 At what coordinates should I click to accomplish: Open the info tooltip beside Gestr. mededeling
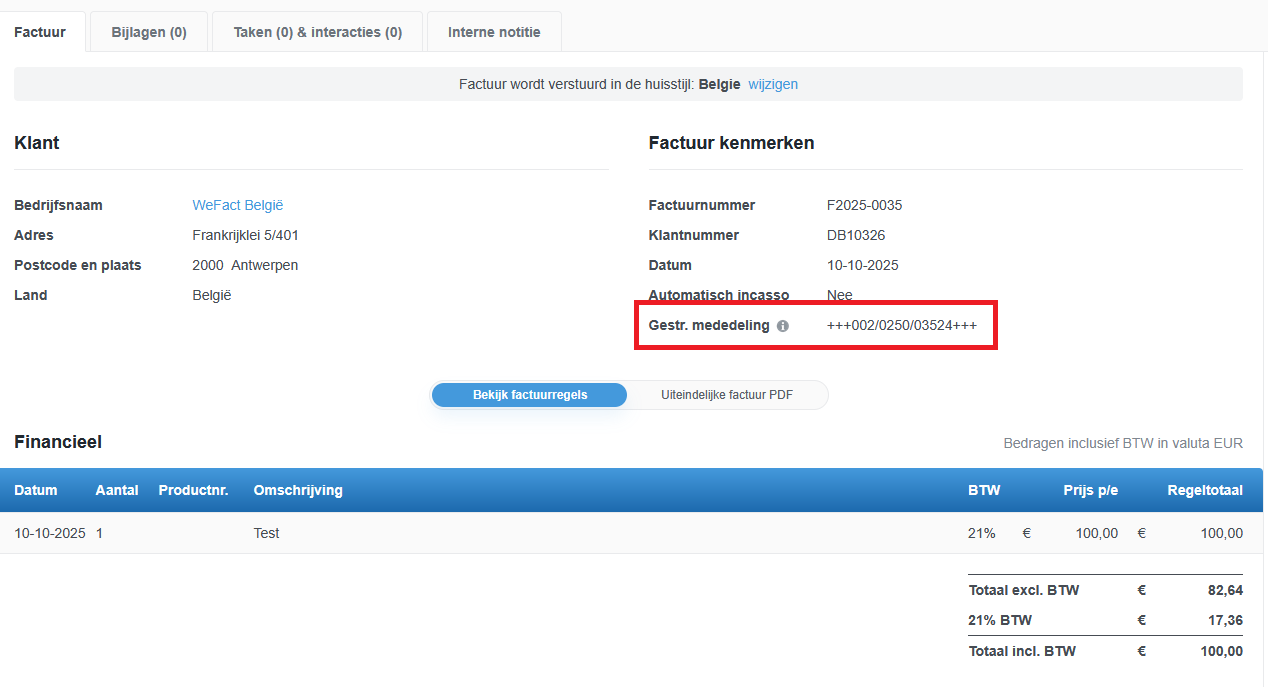click(783, 325)
